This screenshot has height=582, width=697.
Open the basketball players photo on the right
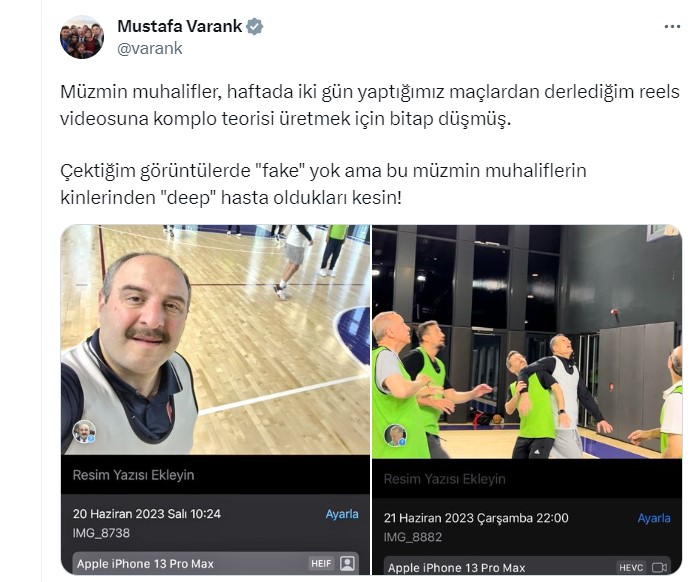[527, 341]
